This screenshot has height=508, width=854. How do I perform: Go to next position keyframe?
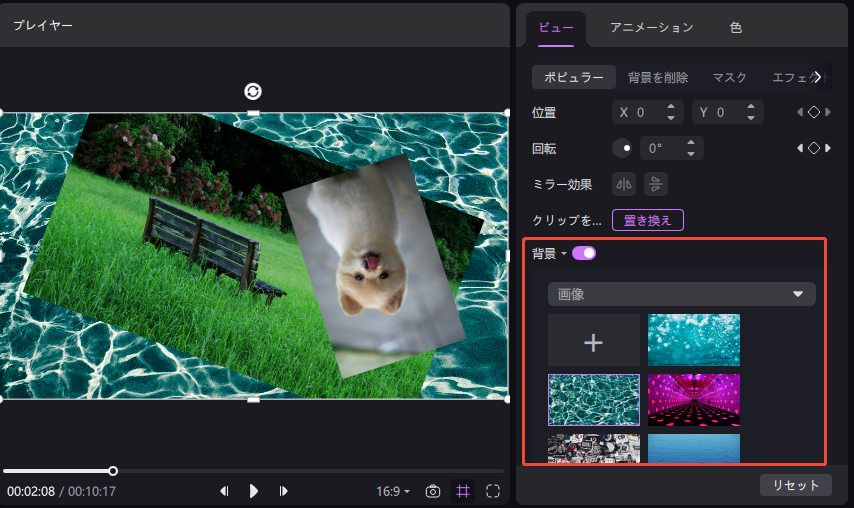point(828,112)
